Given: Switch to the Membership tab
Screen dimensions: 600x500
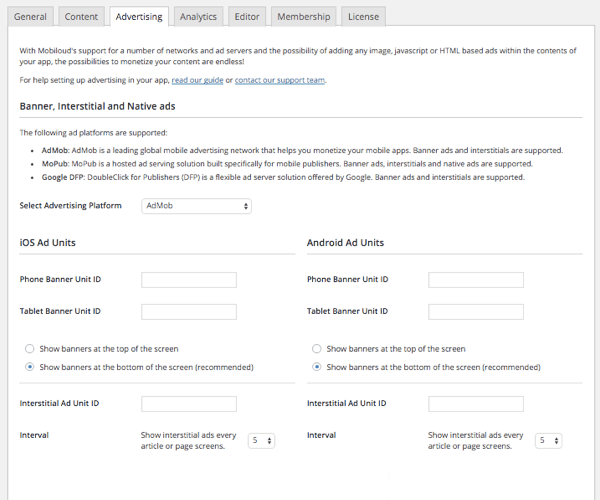Looking at the screenshot, I should [303, 17].
